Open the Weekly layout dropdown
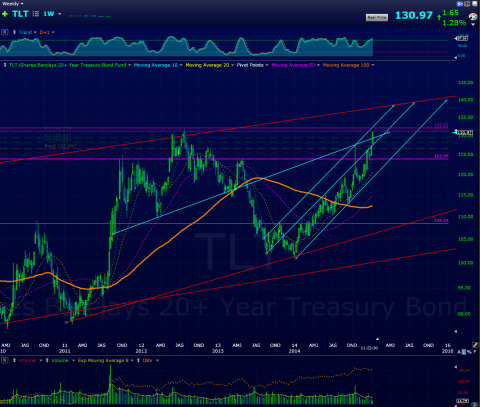This screenshot has width=480, height=407. pyautogui.click(x=13, y=4)
